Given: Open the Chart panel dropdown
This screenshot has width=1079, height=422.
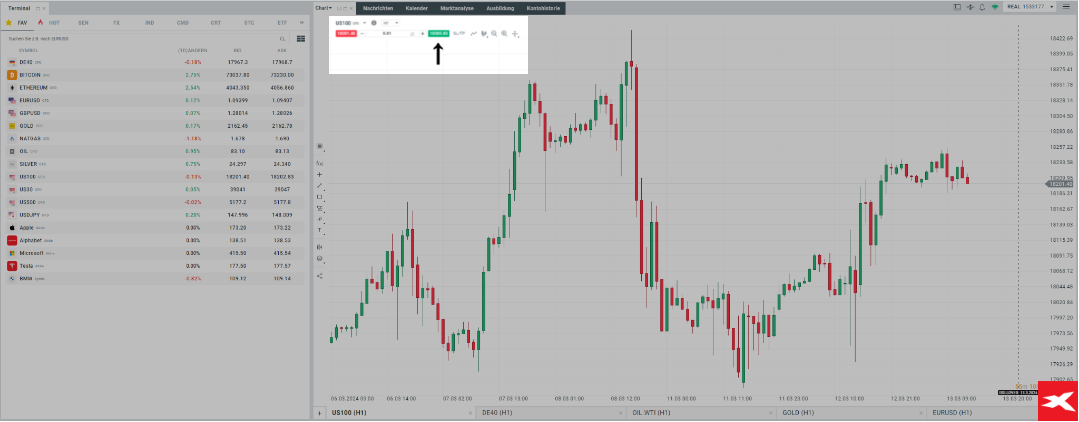Looking at the screenshot, I should (x=323, y=8).
